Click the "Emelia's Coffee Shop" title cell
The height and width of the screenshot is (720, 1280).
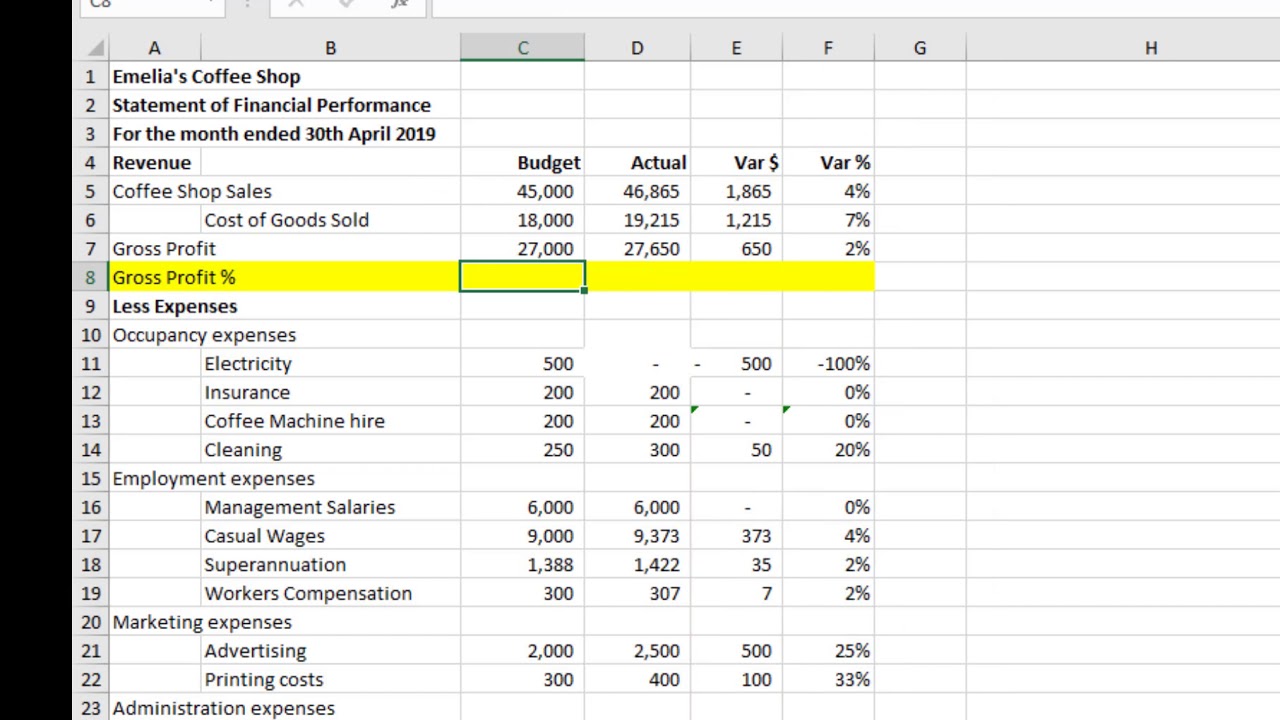[206, 77]
